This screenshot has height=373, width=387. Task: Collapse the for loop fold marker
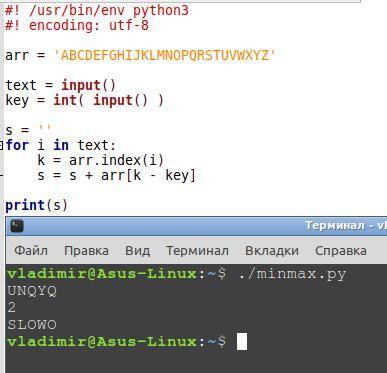point(2,145)
